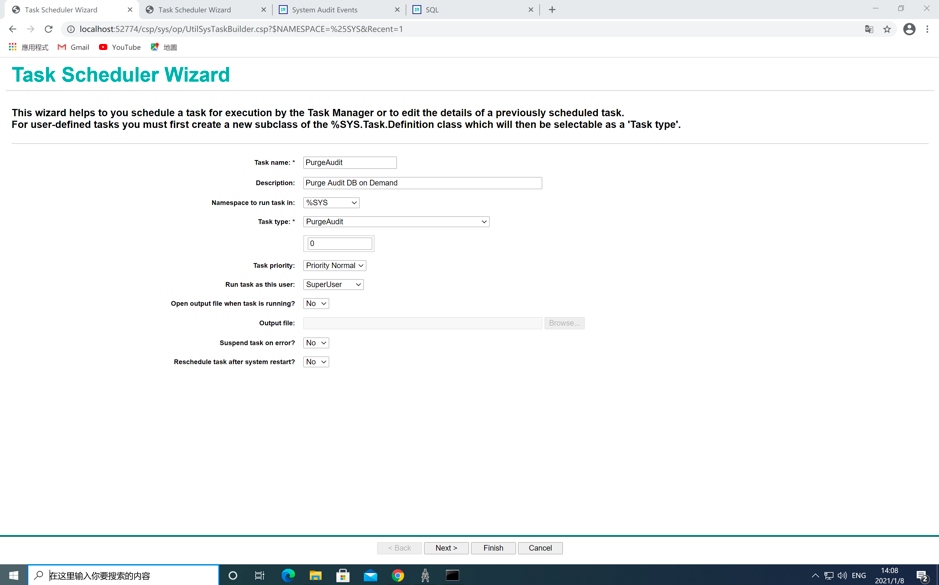Open Suspend task on error dropdown
Image resolution: width=939 pixels, height=585 pixels.
(316, 343)
